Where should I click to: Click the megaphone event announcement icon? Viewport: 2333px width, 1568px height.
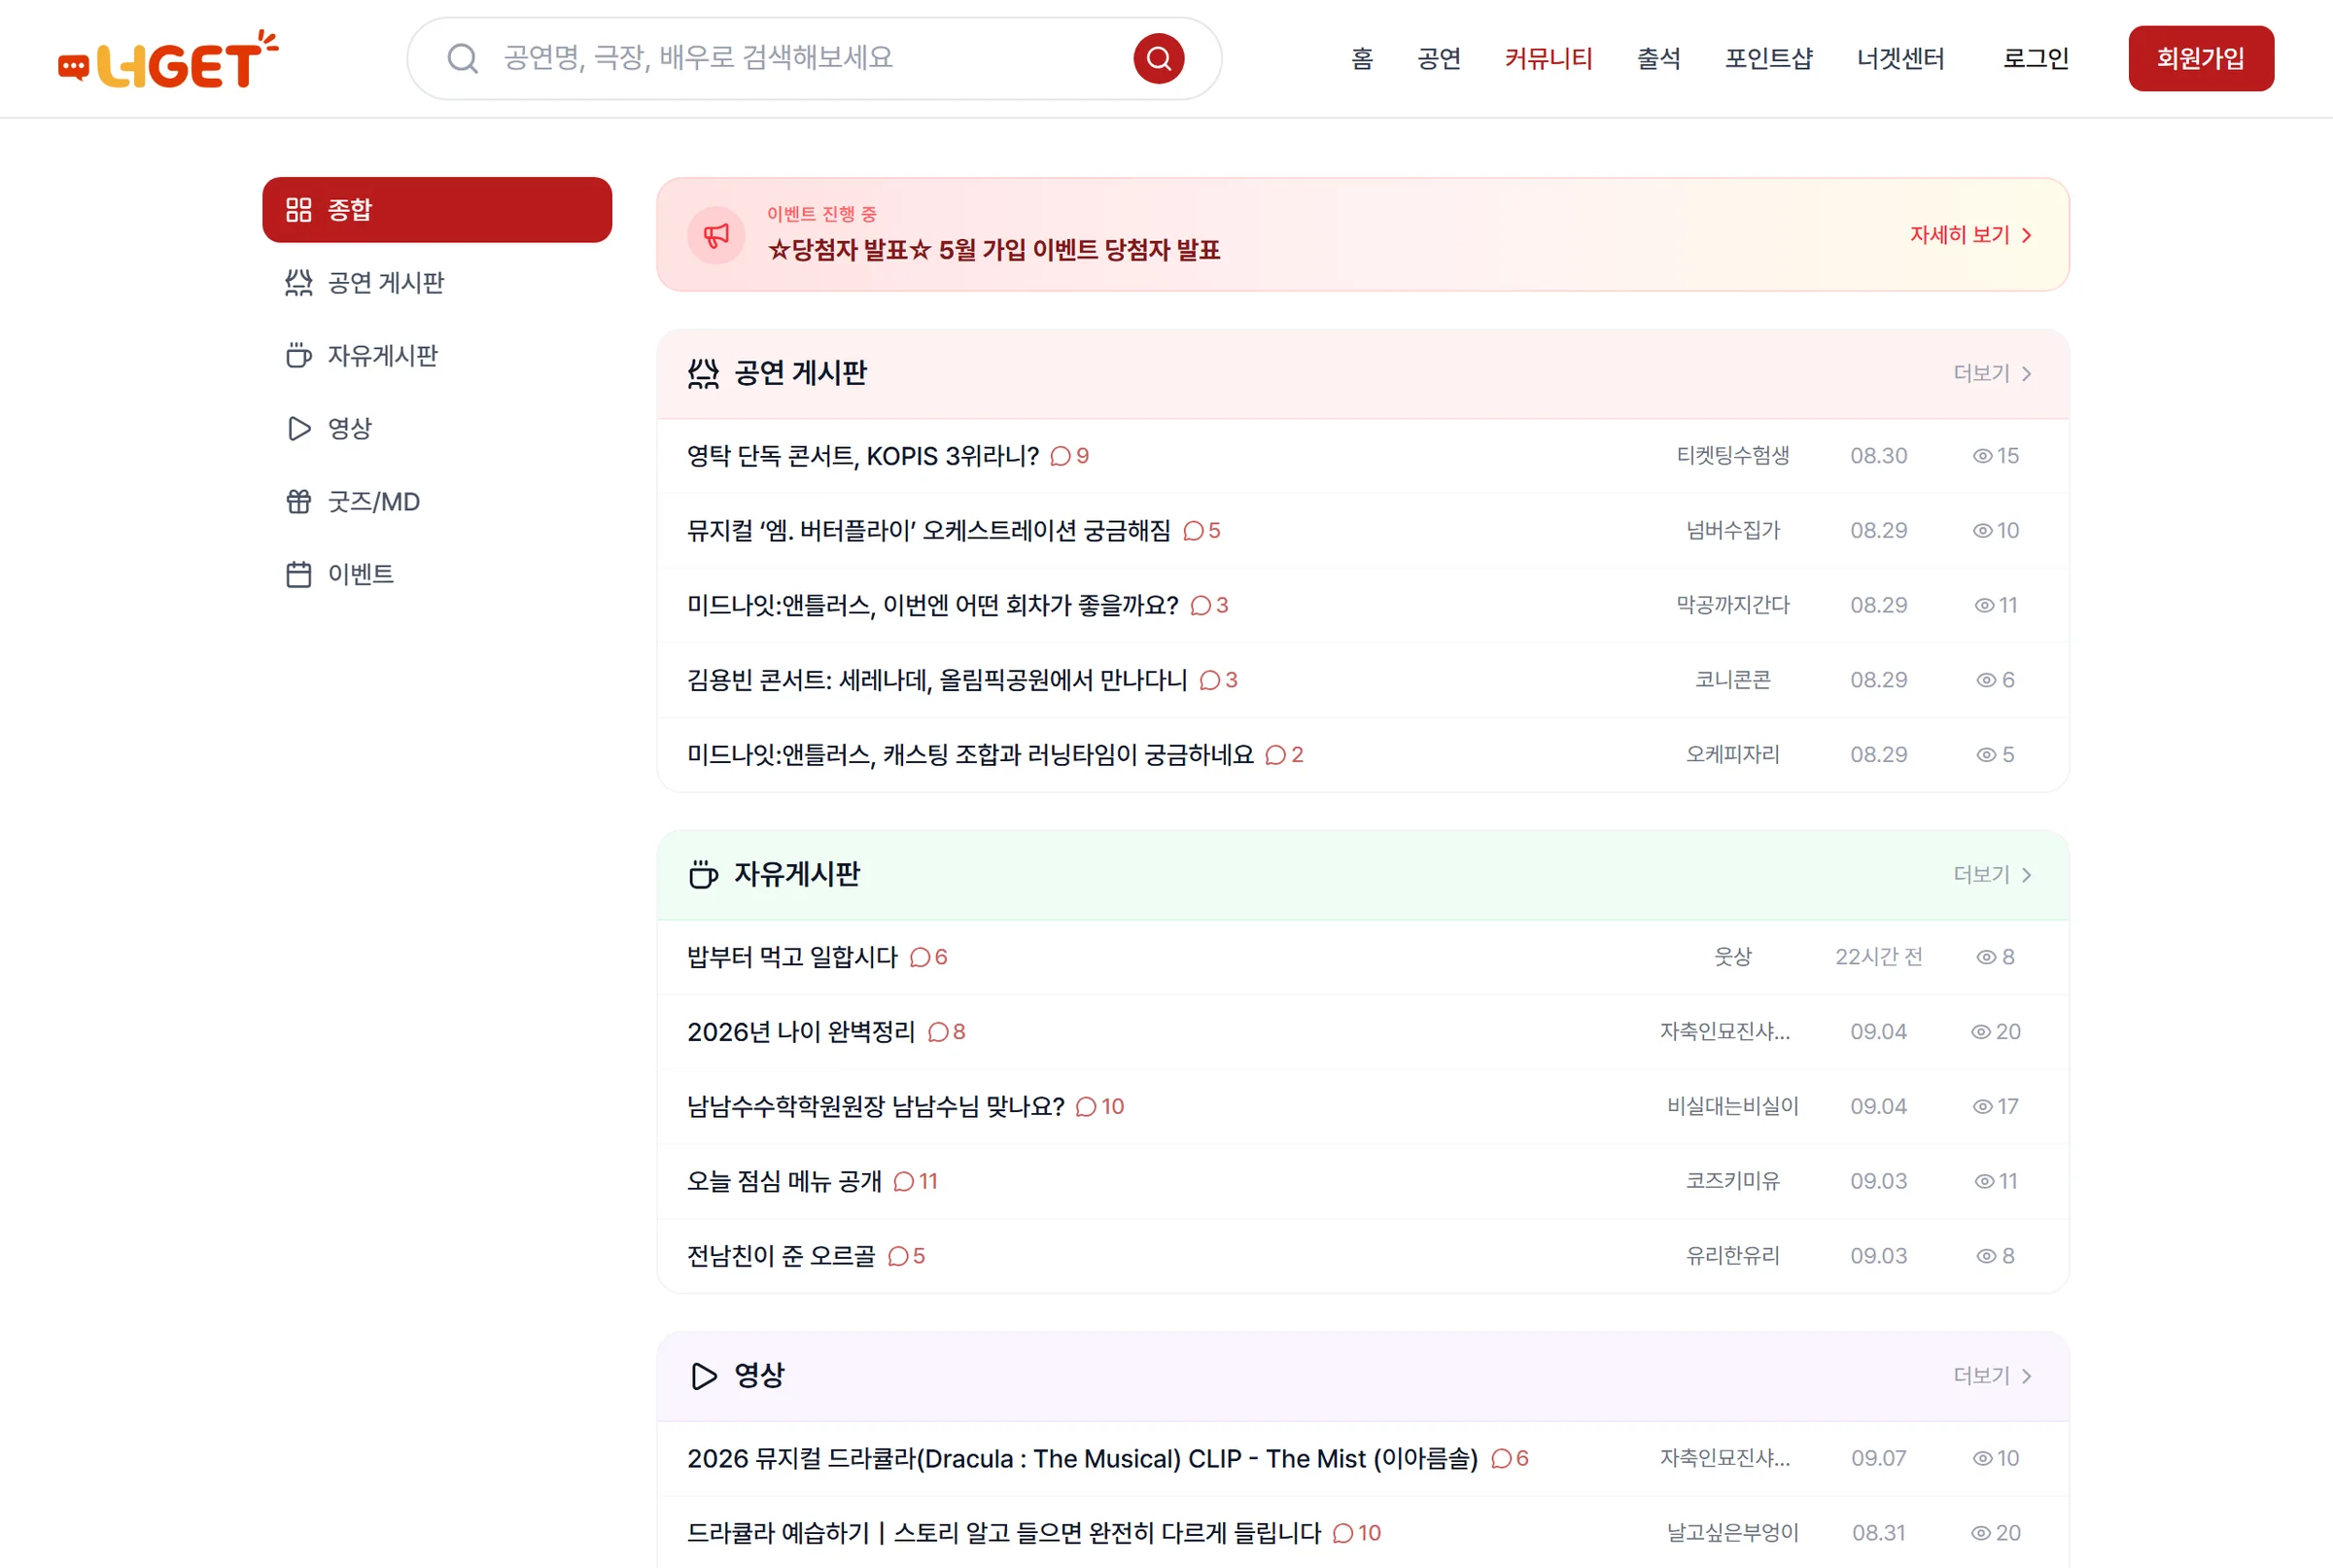point(716,235)
